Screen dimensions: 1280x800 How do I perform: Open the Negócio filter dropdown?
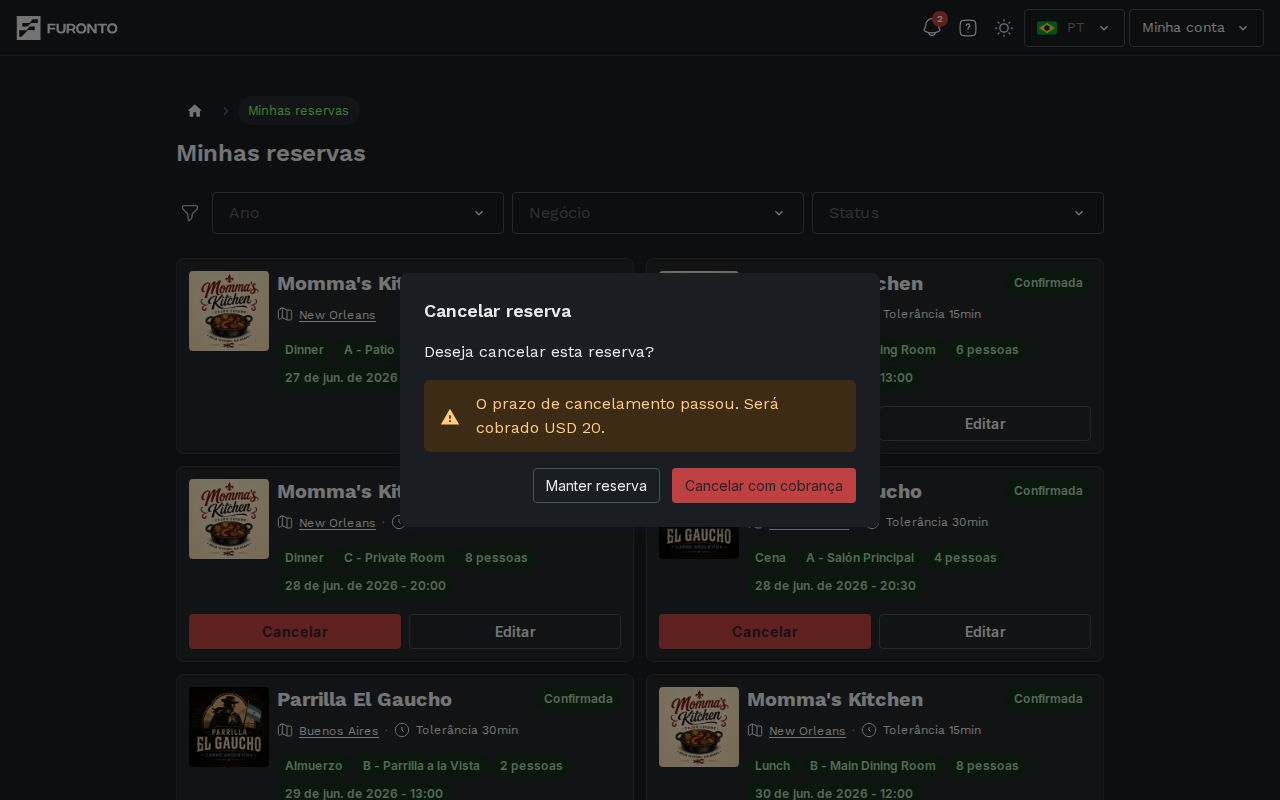point(658,213)
